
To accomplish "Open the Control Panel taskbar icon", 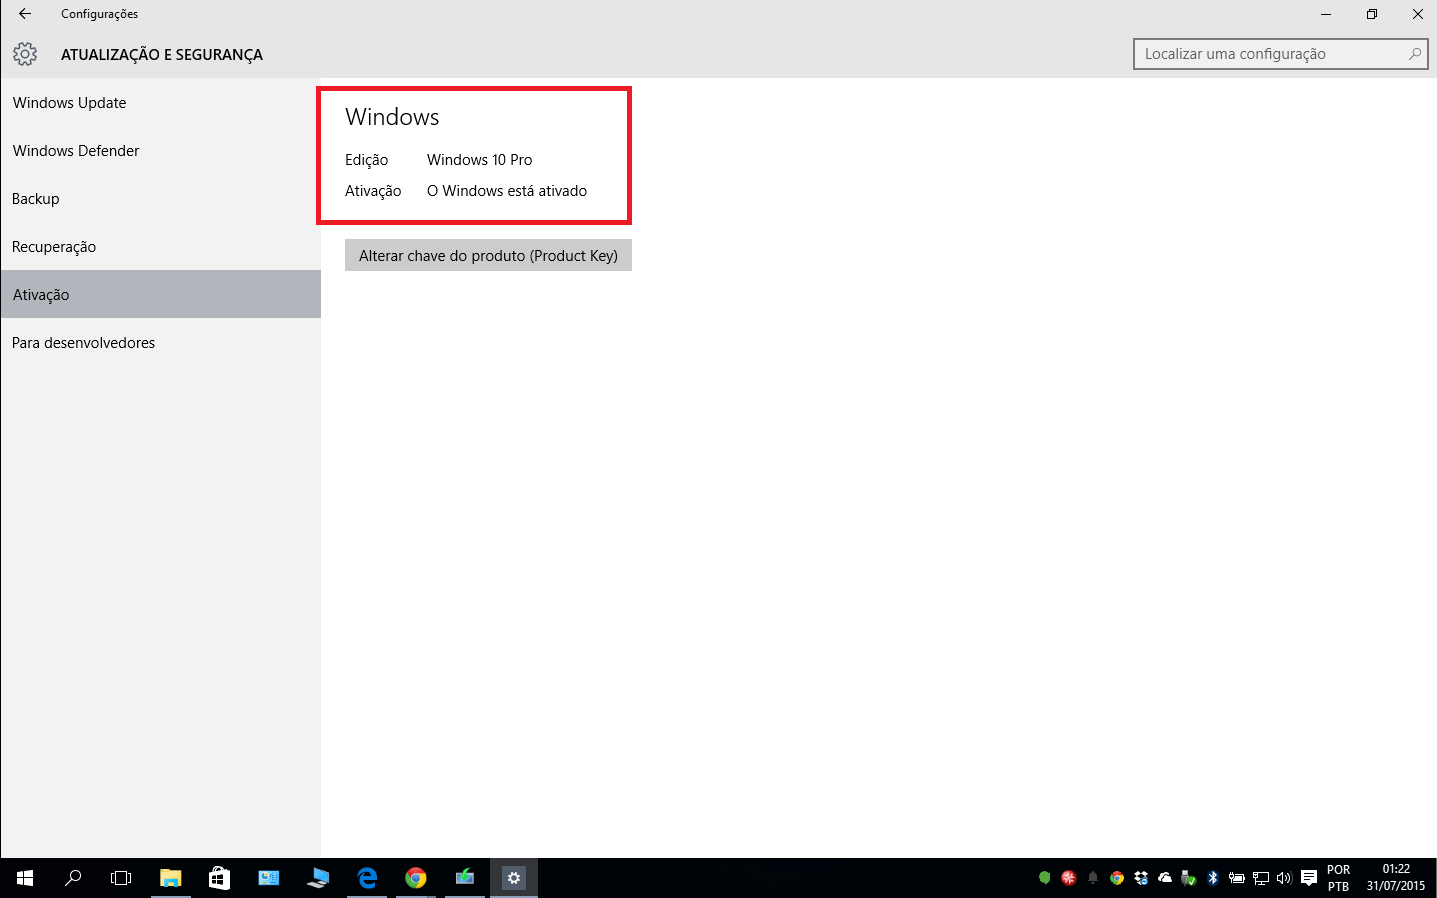I will (x=269, y=878).
